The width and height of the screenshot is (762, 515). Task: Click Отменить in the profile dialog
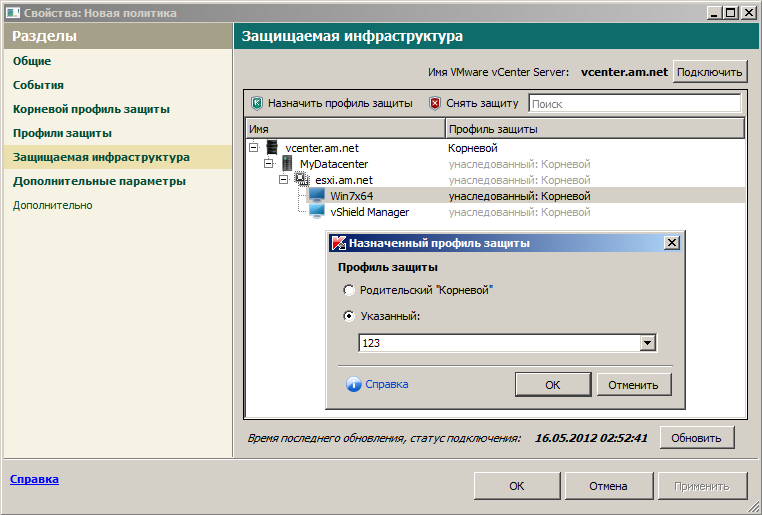(x=634, y=385)
